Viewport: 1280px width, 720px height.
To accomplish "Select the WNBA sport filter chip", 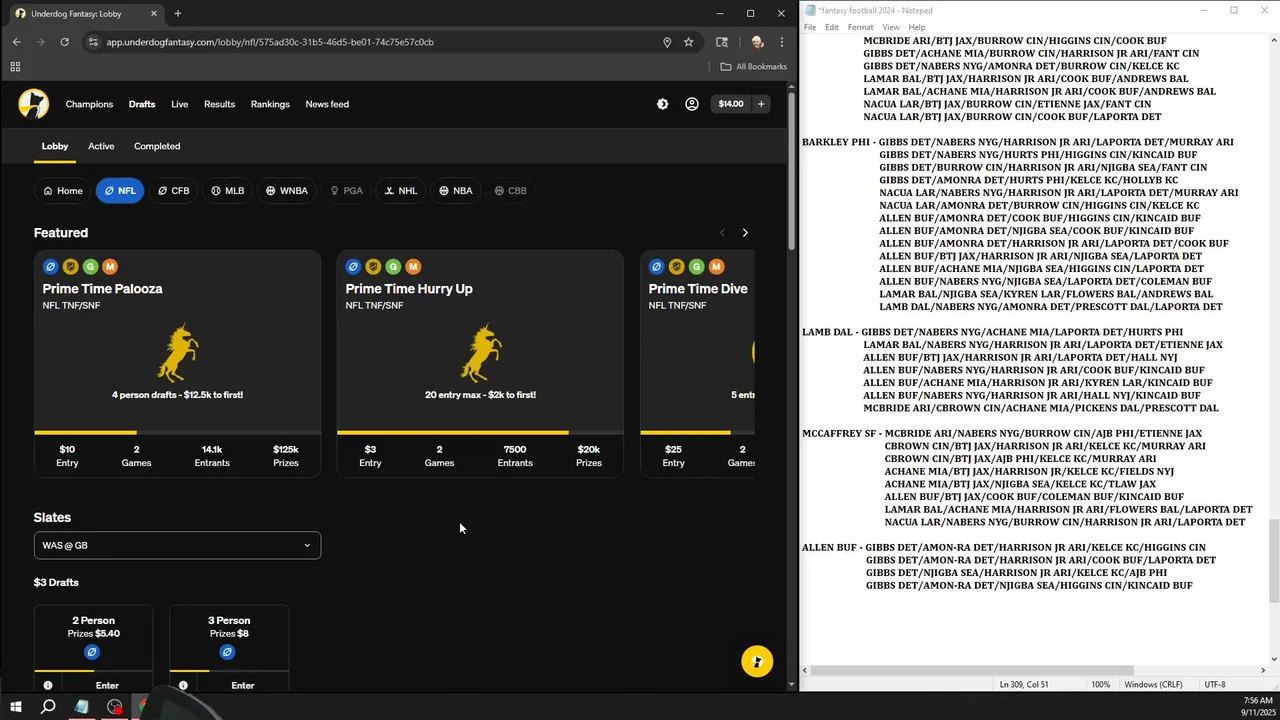I will [286, 190].
